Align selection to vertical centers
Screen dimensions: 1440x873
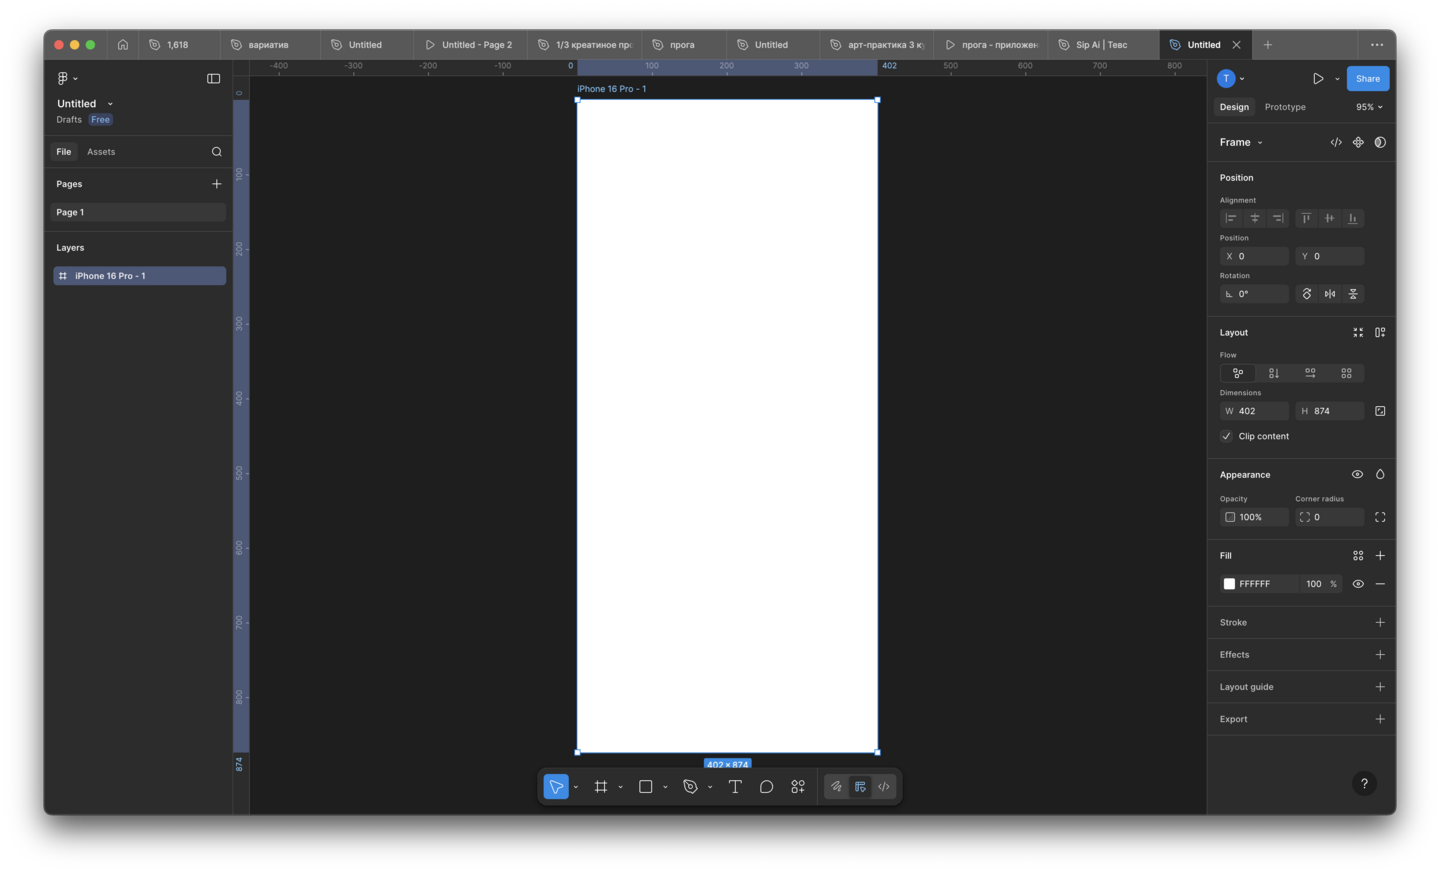point(1330,218)
